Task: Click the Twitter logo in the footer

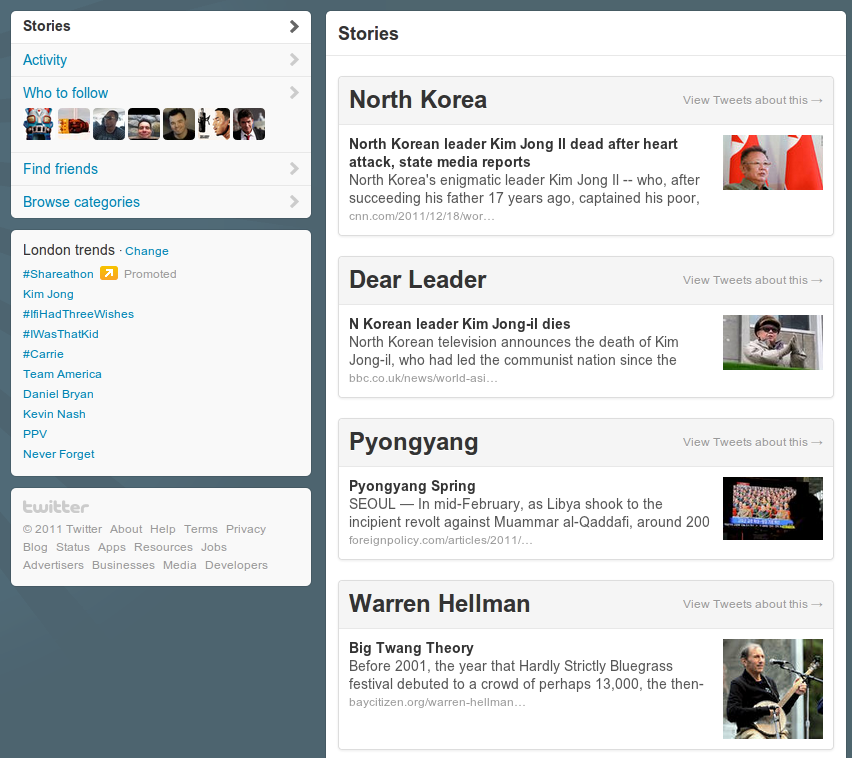Action: click(56, 507)
